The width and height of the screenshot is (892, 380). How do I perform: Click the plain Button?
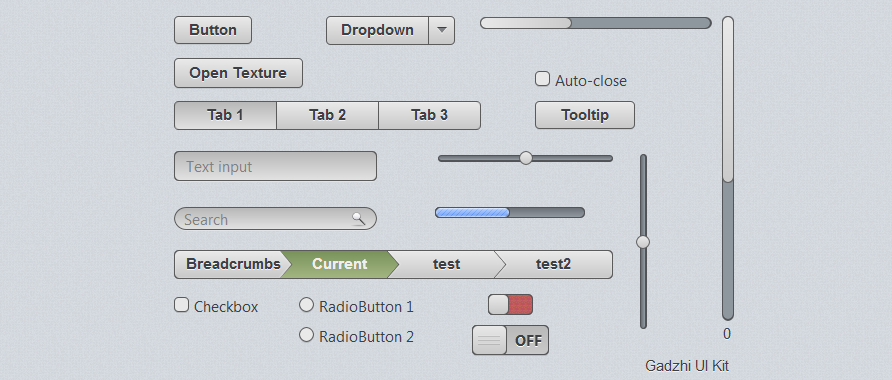pos(213,30)
